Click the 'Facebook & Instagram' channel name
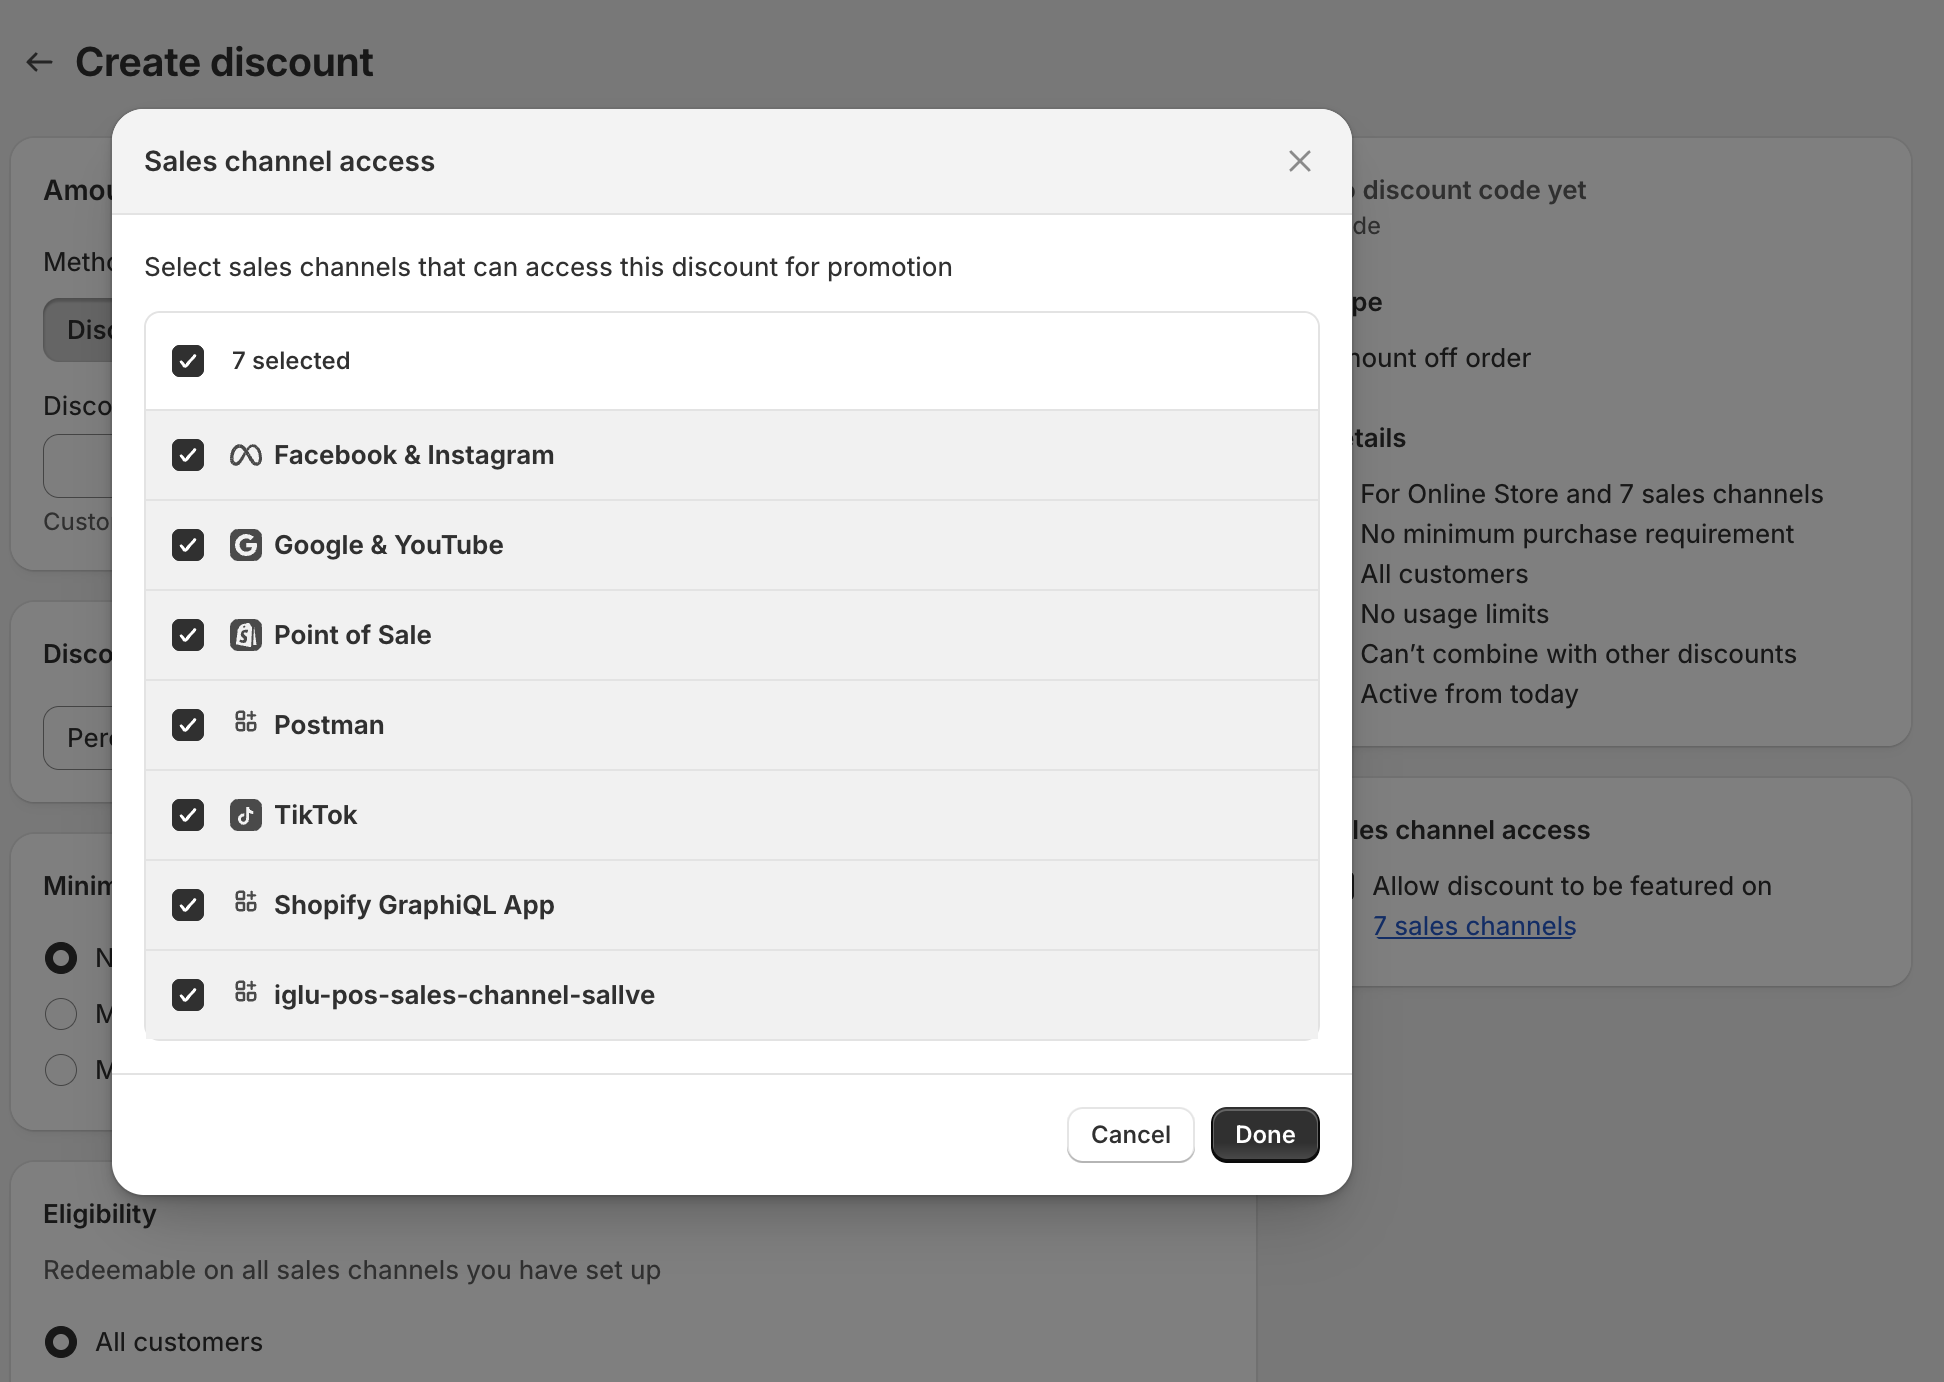The height and width of the screenshot is (1382, 1944). pos(414,455)
